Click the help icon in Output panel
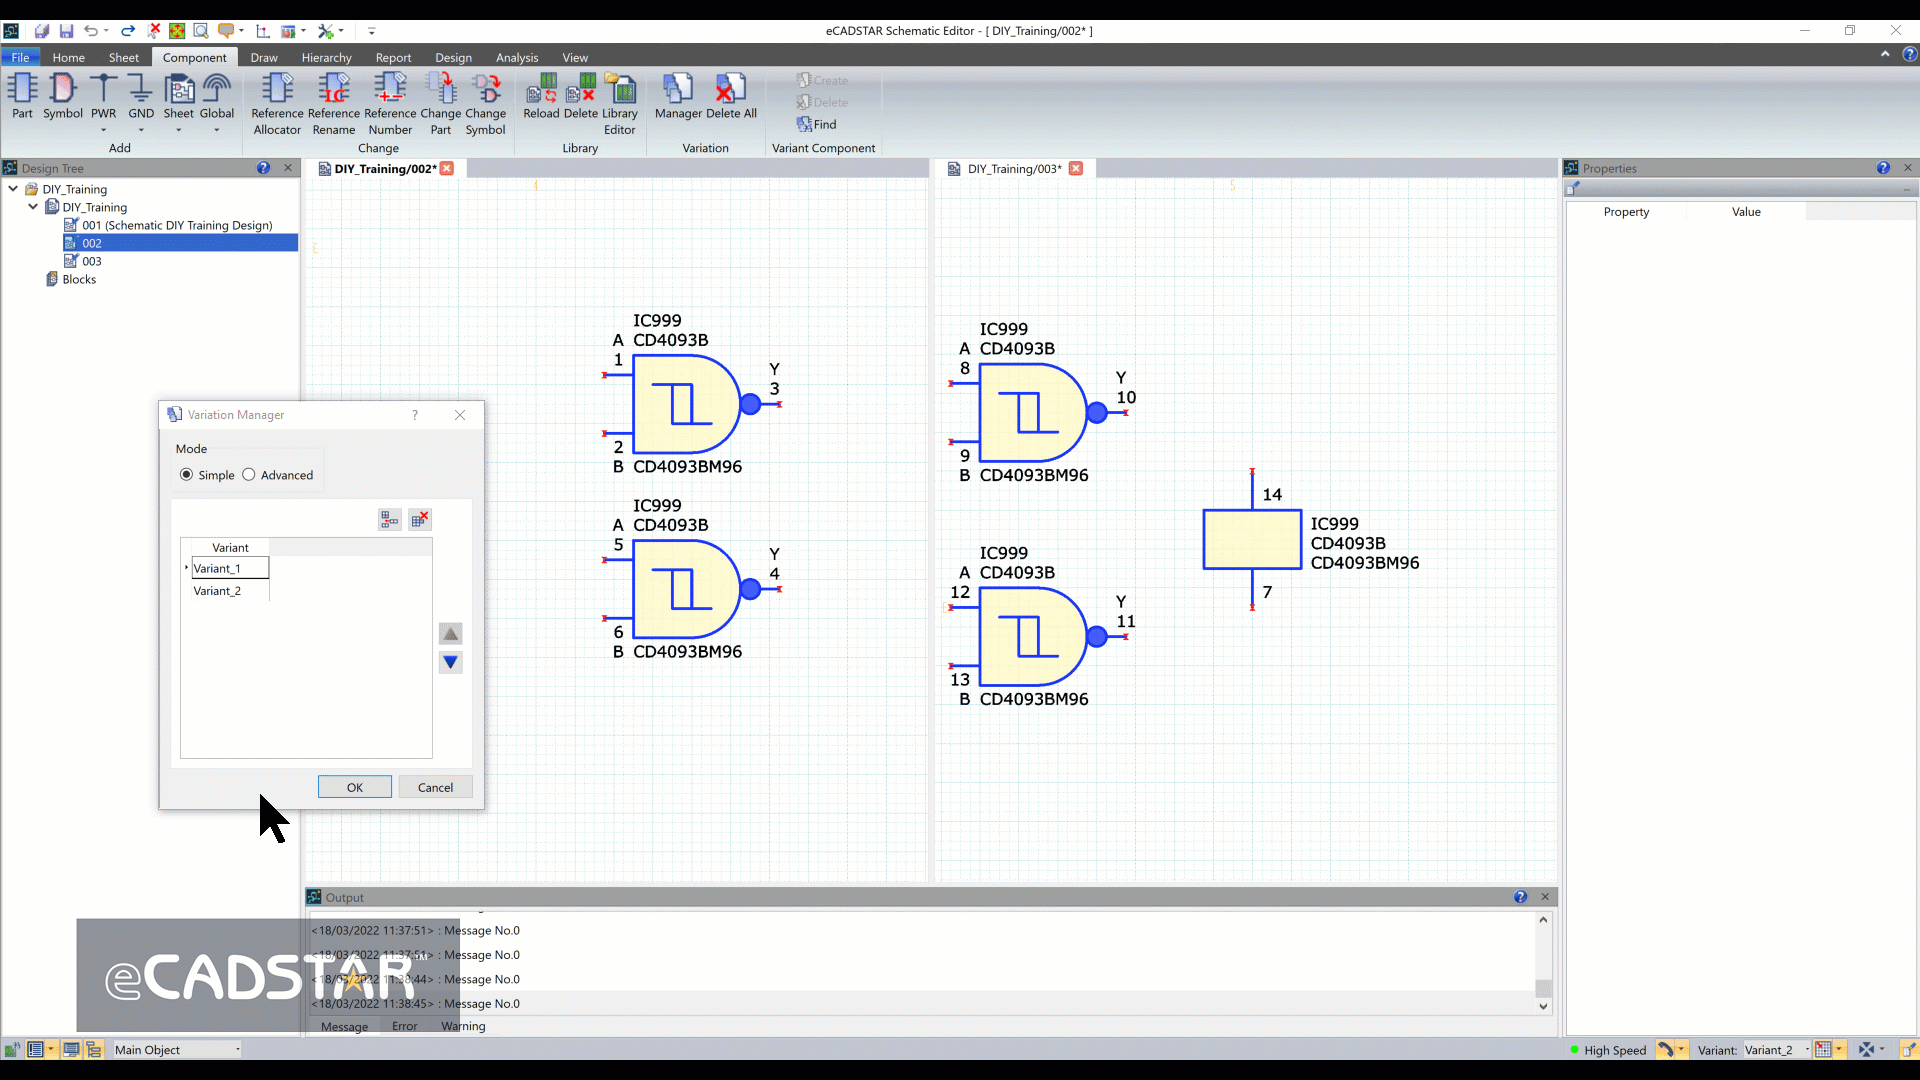The image size is (1920, 1080). [x=1520, y=897]
